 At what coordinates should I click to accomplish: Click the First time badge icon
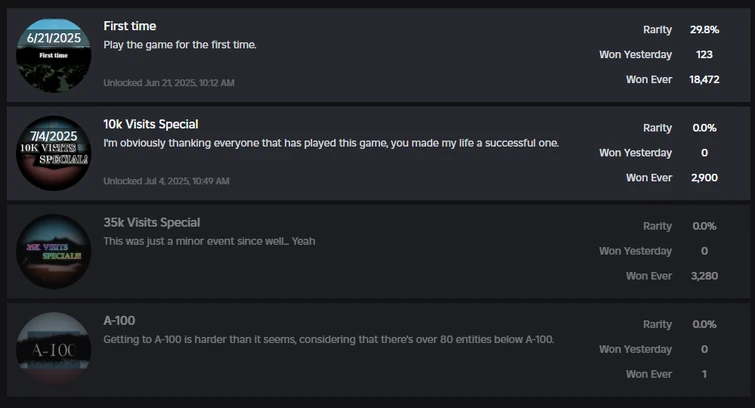tap(53, 55)
